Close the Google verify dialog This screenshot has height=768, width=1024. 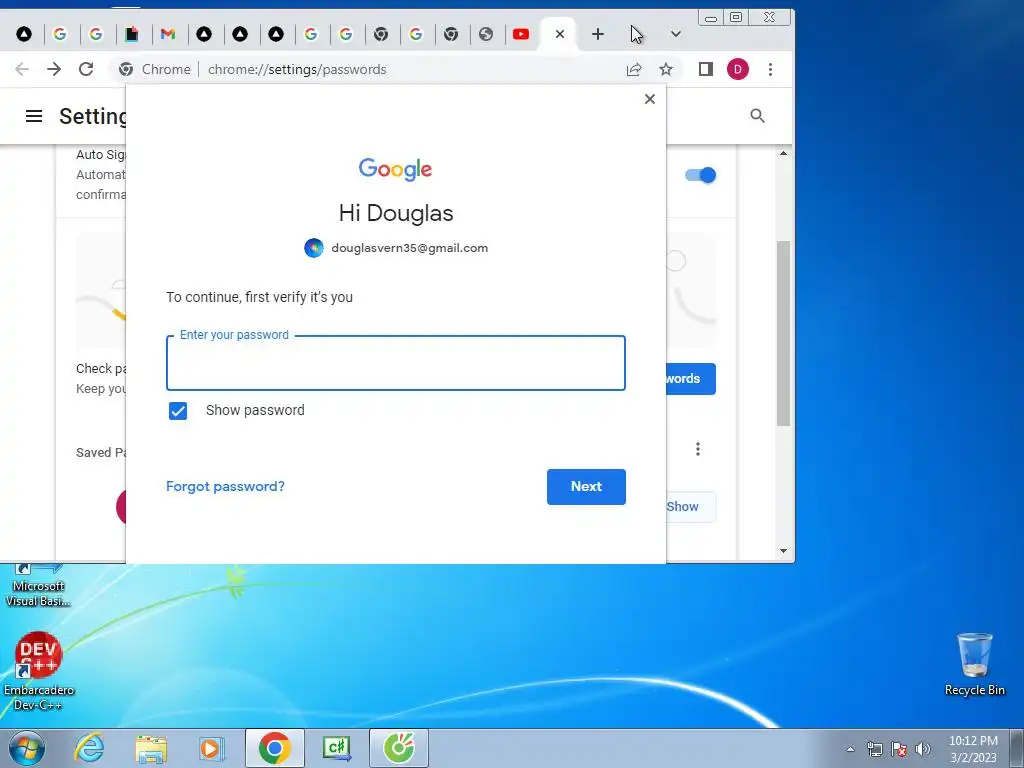pyautogui.click(x=650, y=99)
